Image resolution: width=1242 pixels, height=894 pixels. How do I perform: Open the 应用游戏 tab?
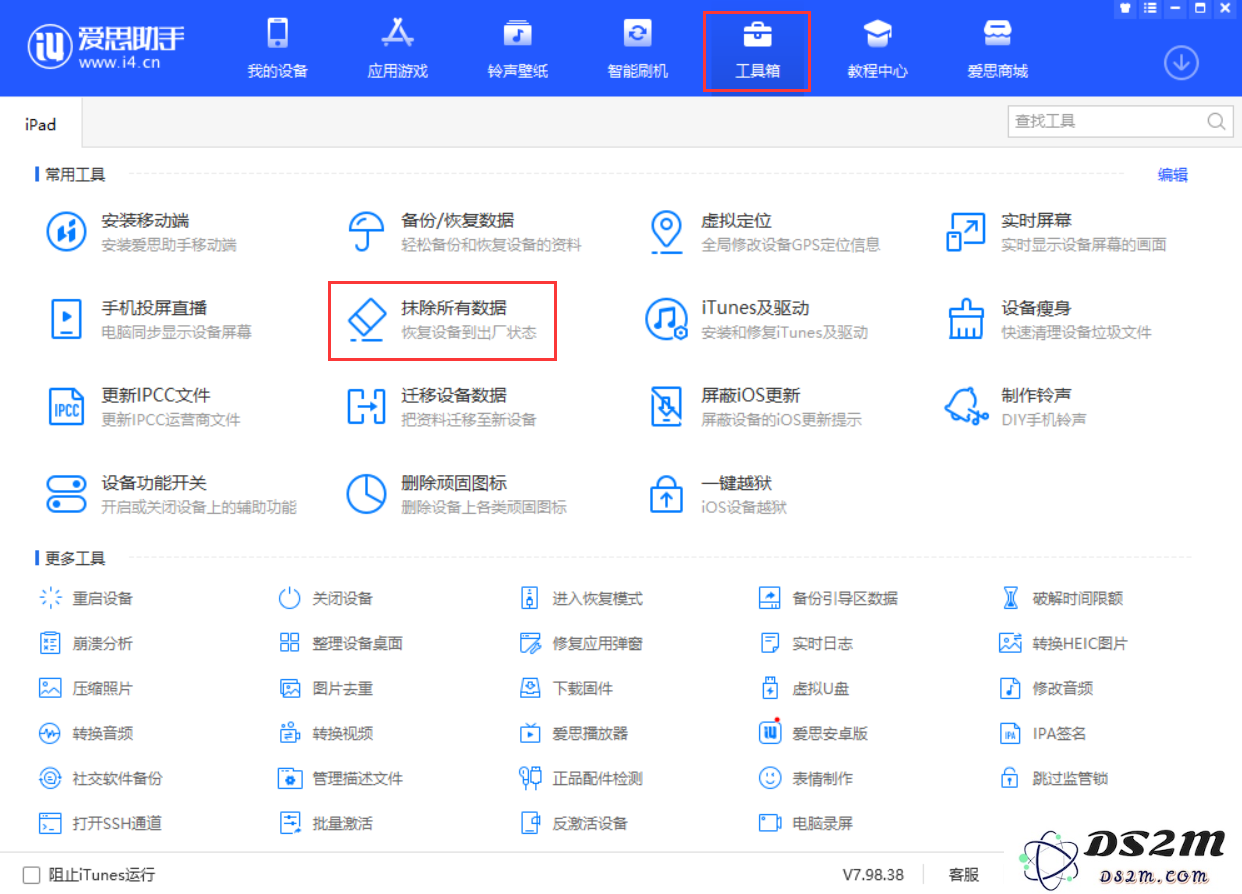398,48
